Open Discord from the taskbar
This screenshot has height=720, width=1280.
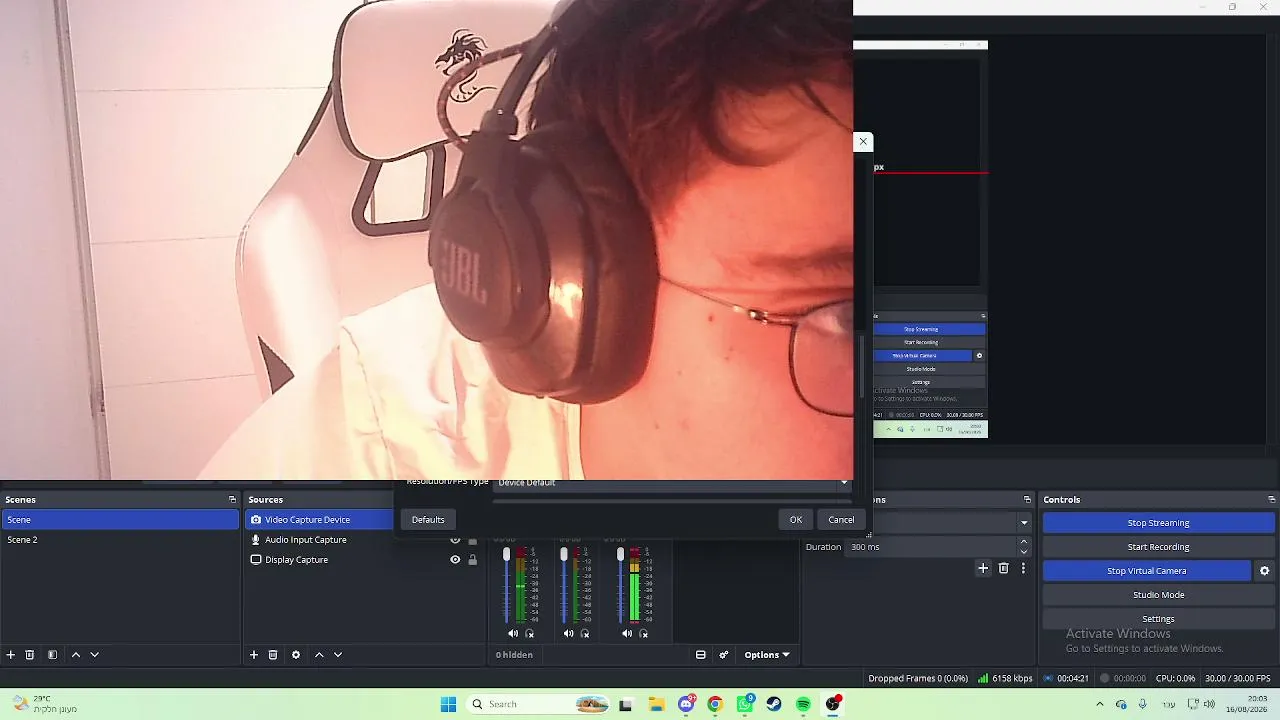[x=686, y=704]
